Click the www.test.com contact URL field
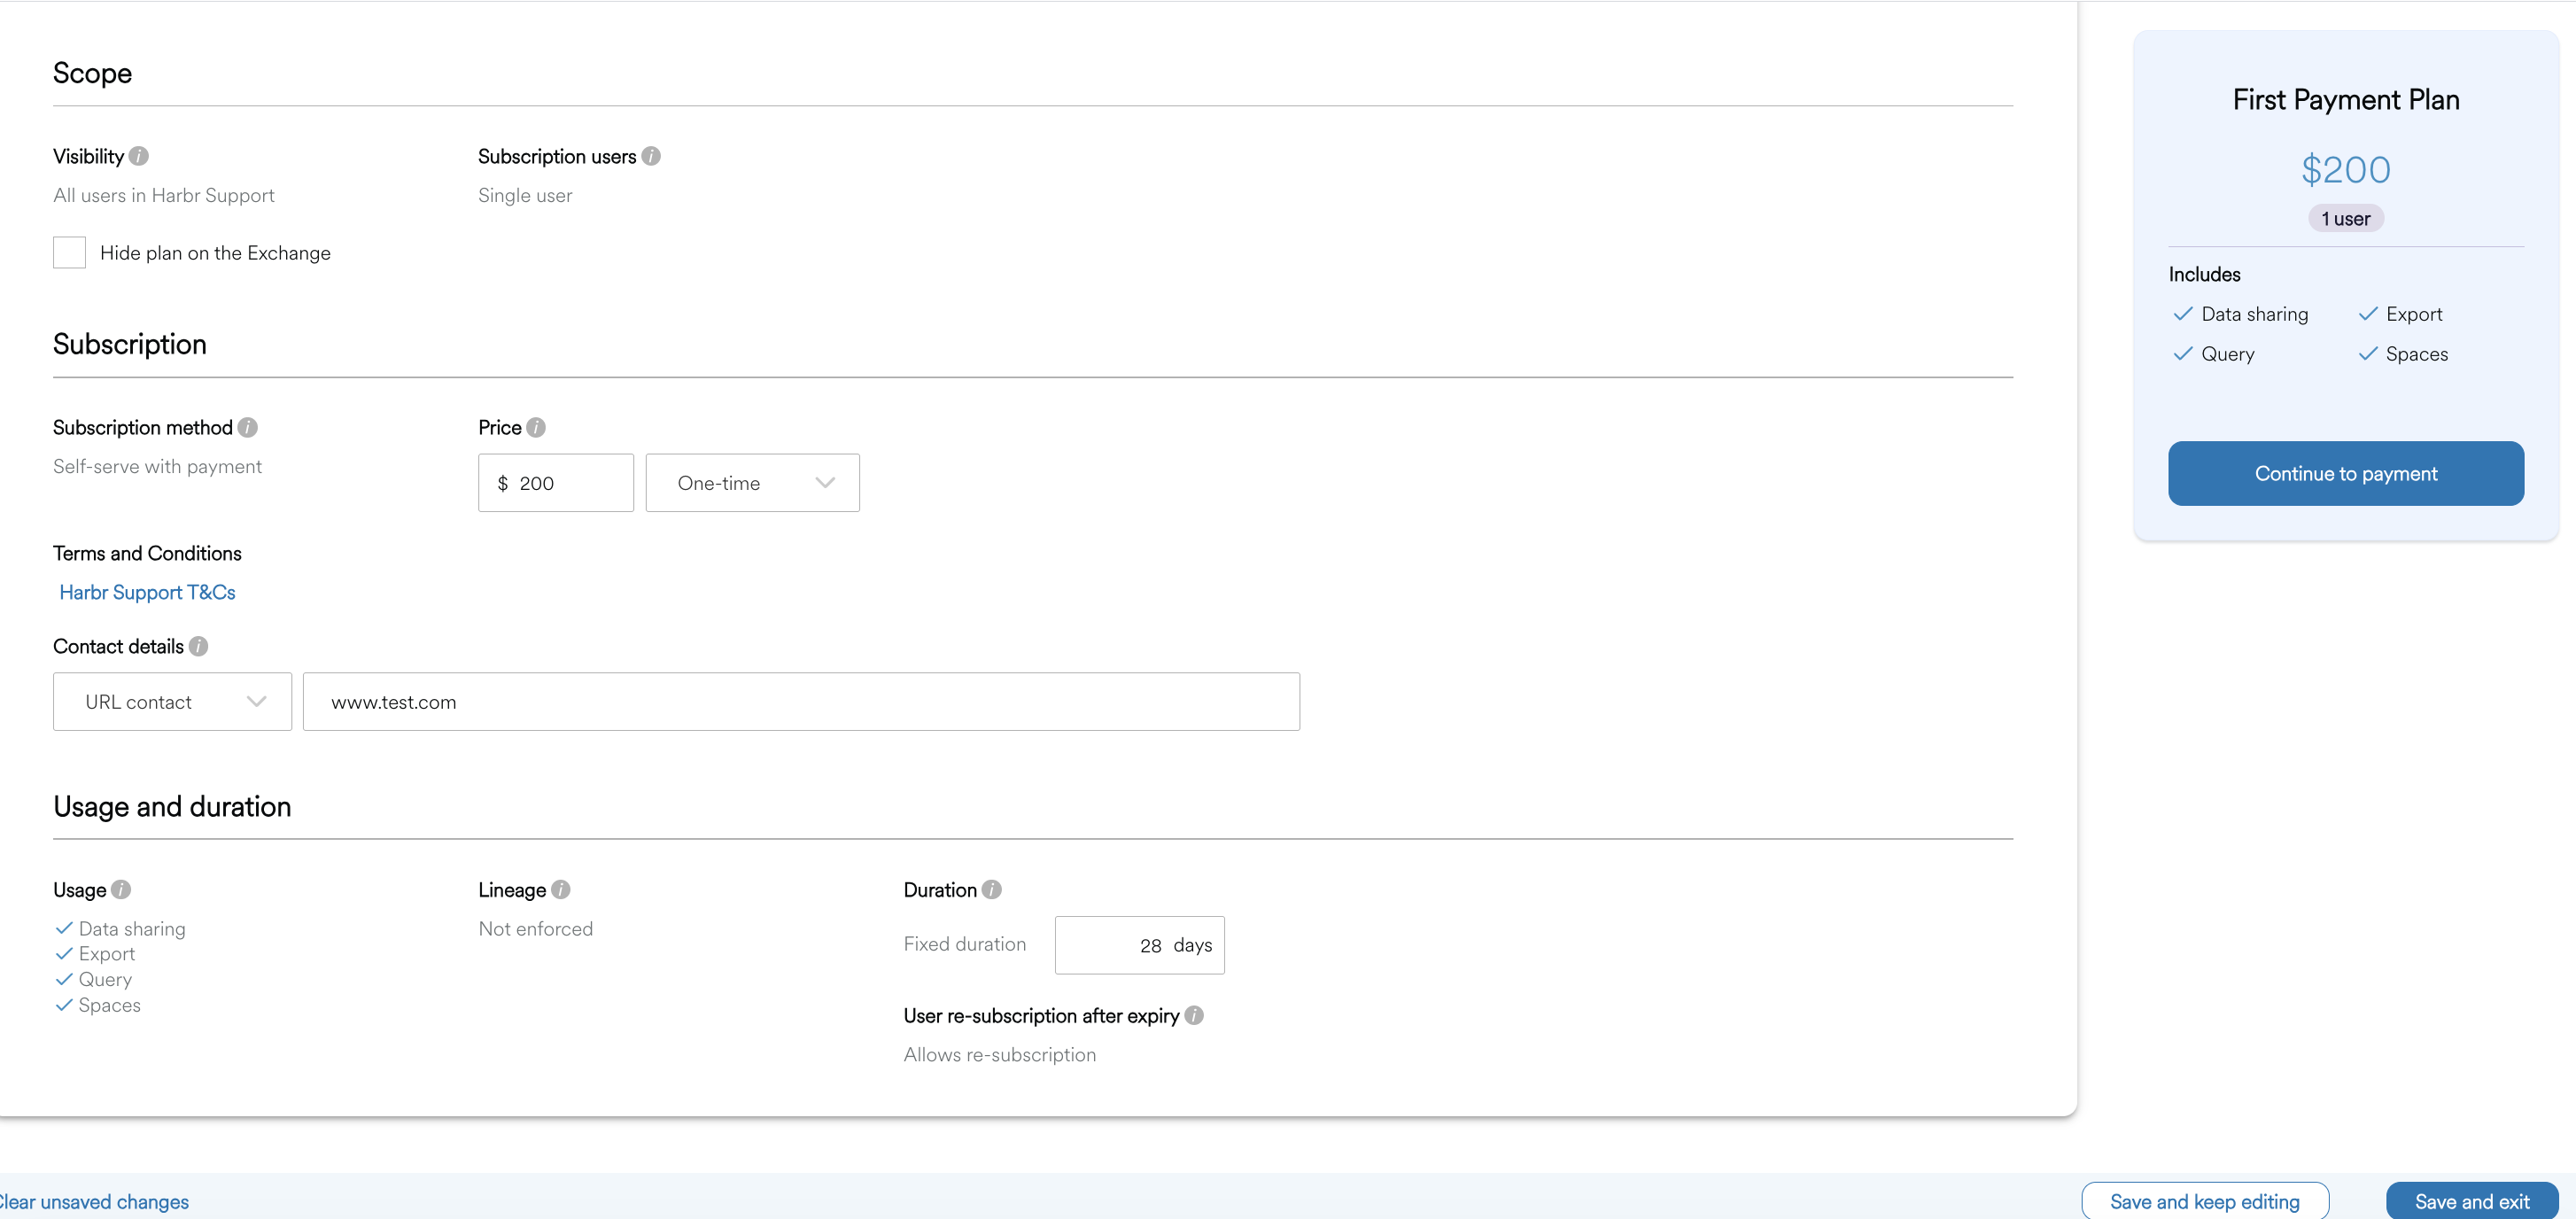 click(800, 702)
